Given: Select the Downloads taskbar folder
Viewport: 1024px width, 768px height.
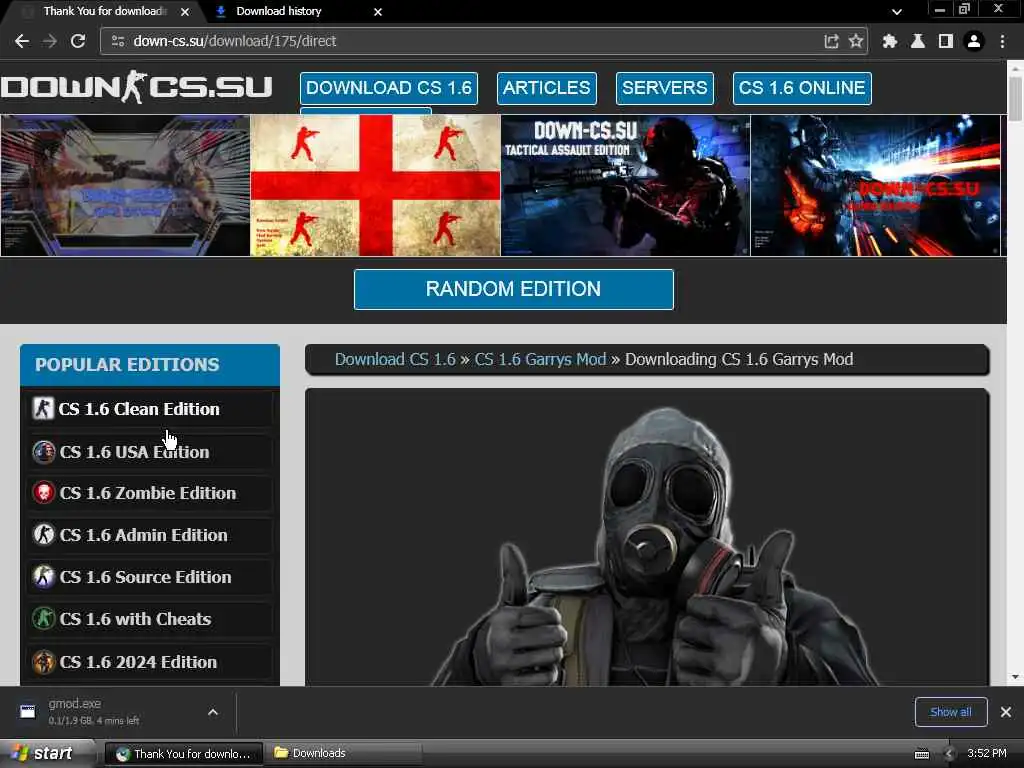Looking at the screenshot, I should tap(343, 754).
